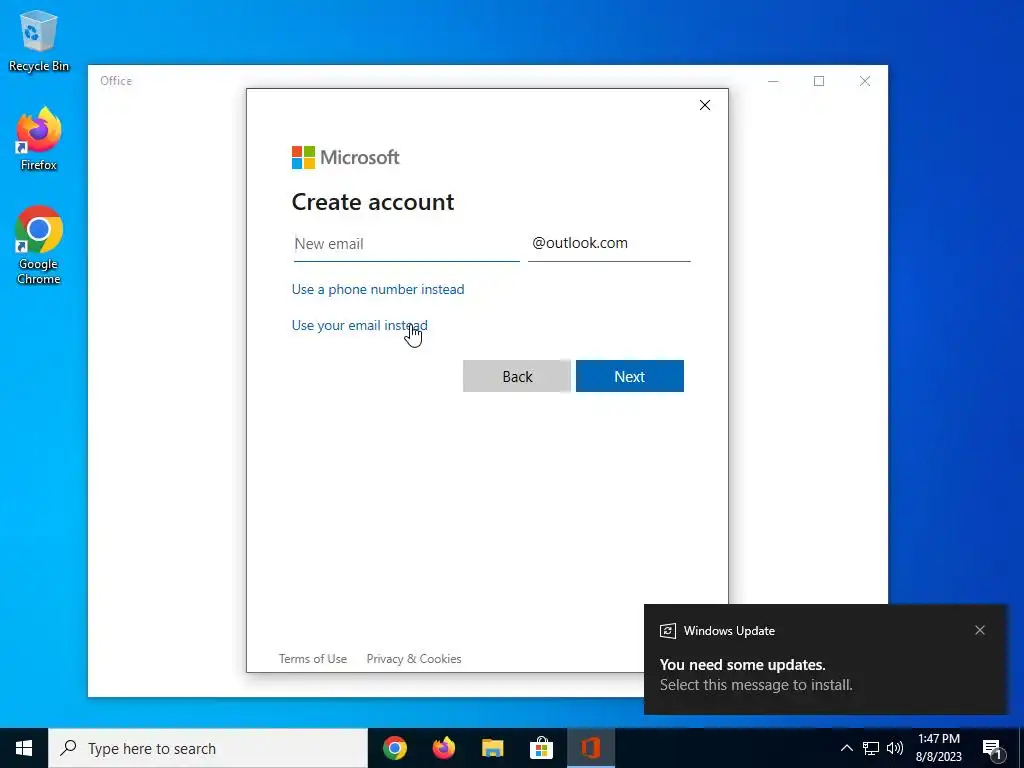Click the volume speaker tray icon
Viewport: 1024px width, 768px height.
point(895,748)
